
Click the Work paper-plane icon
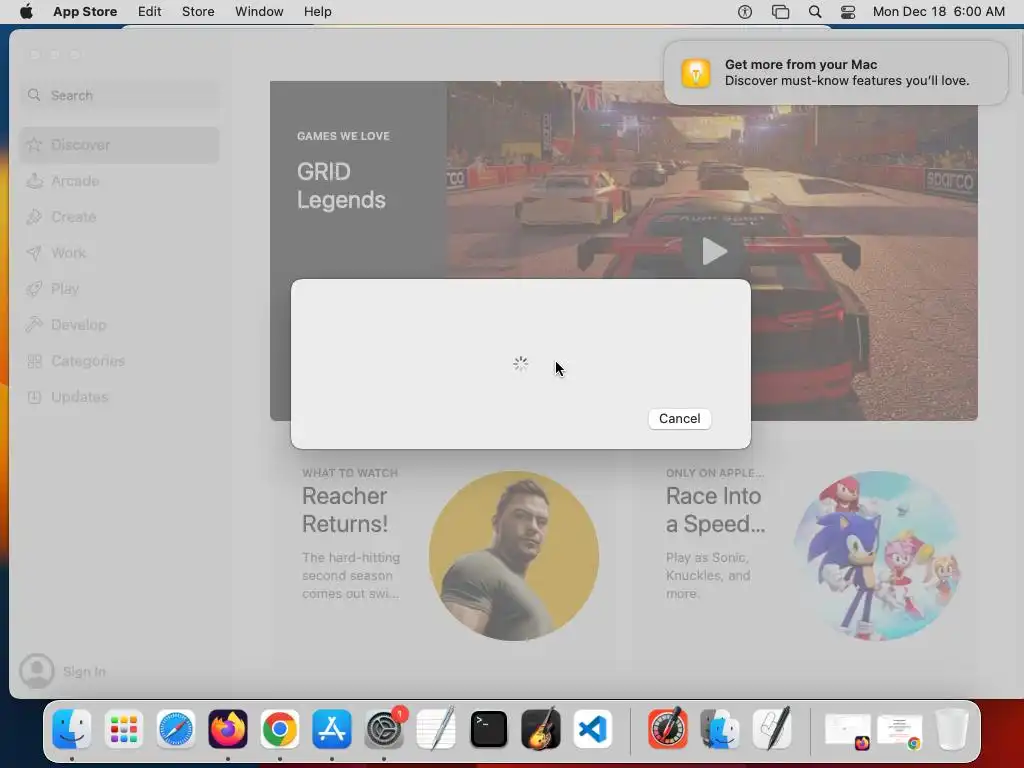pyautogui.click(x=35, y=253)
